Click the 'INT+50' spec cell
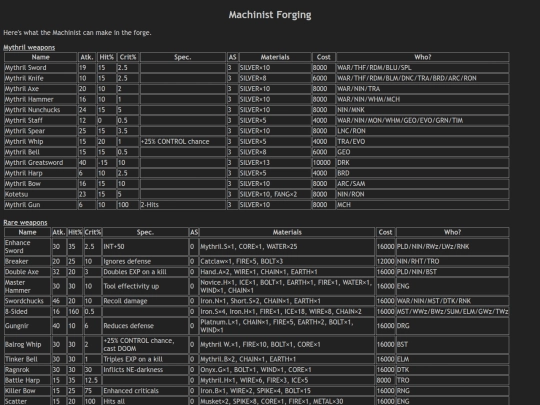The width and height of the screenshot is (540, 405). tap(145, 247)
